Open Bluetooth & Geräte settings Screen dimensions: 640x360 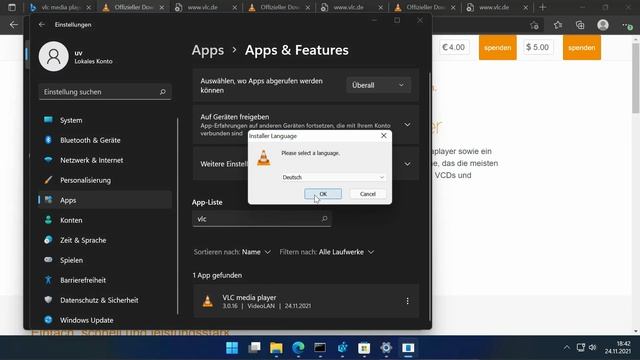pos(104,140)
